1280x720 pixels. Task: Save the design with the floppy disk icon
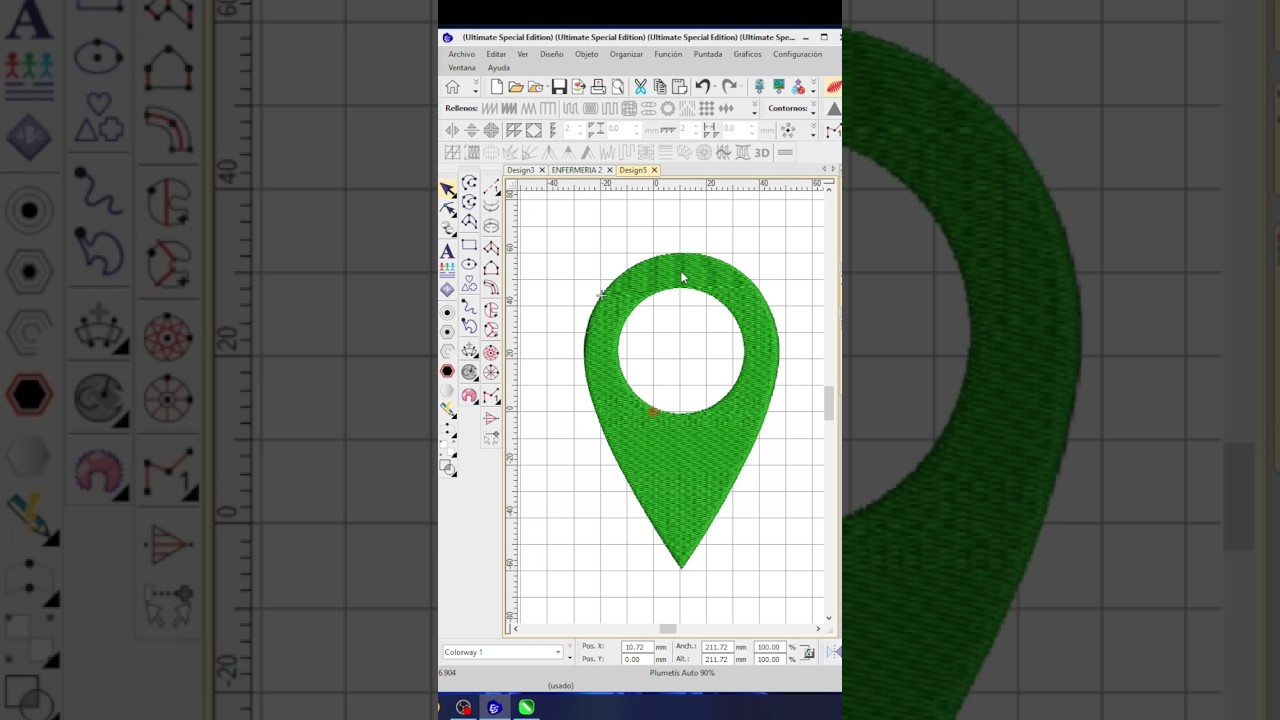[x=559, y=87]
